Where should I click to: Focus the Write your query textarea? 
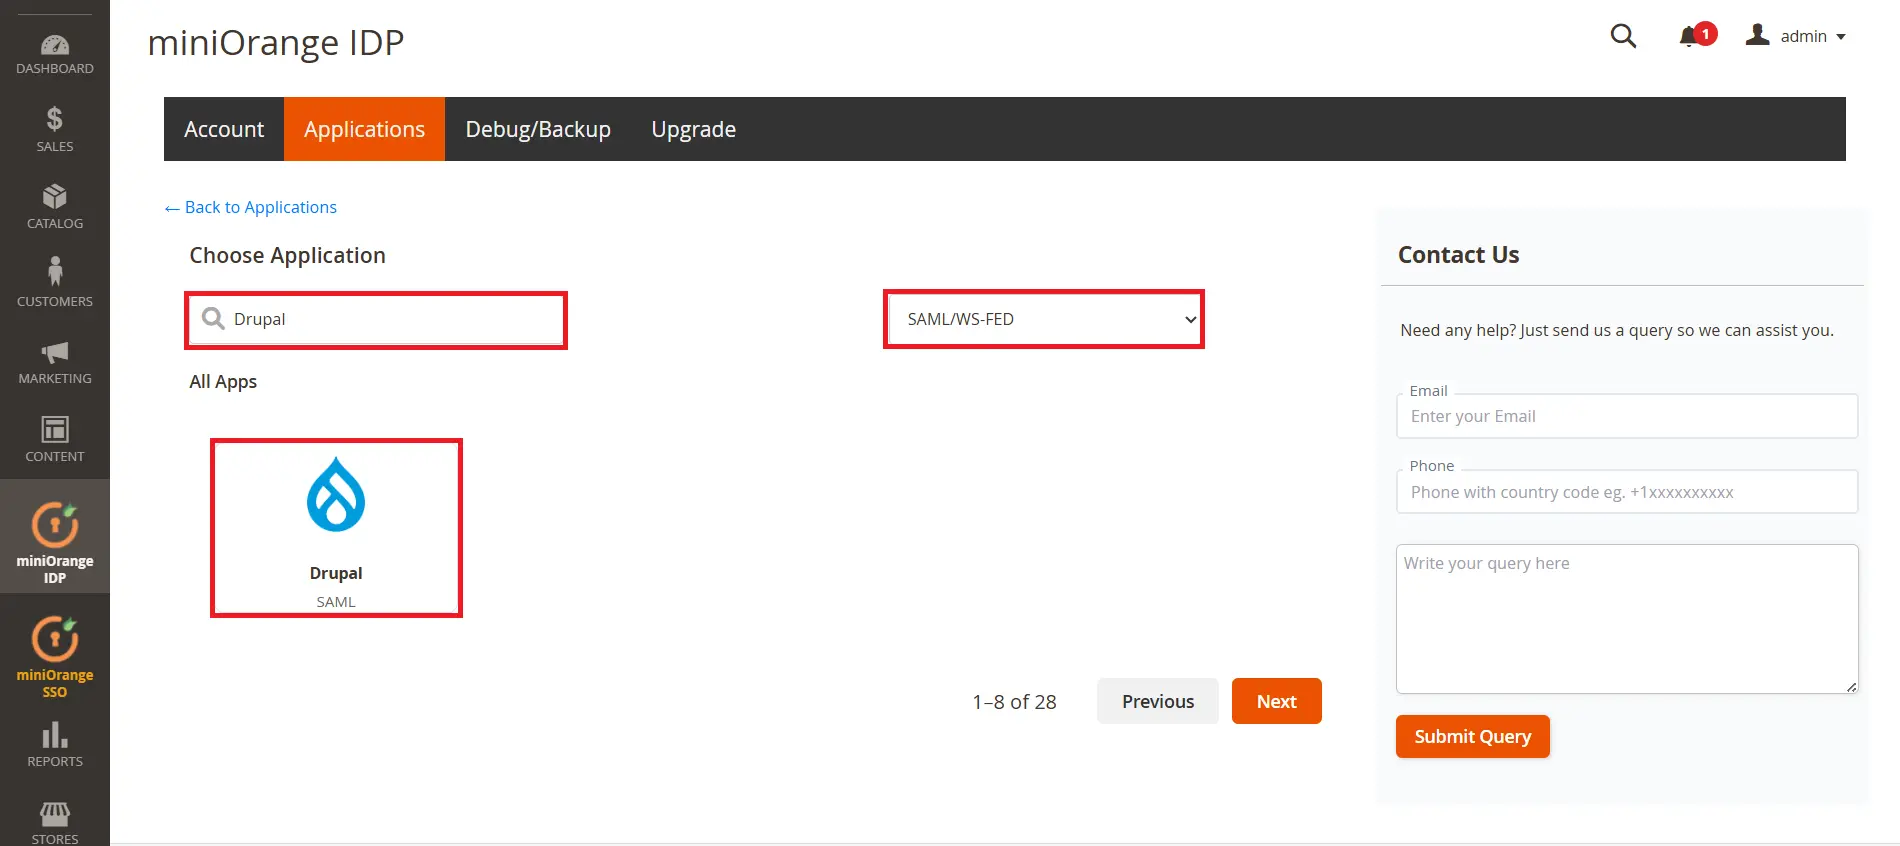[x=1627, y=619]
